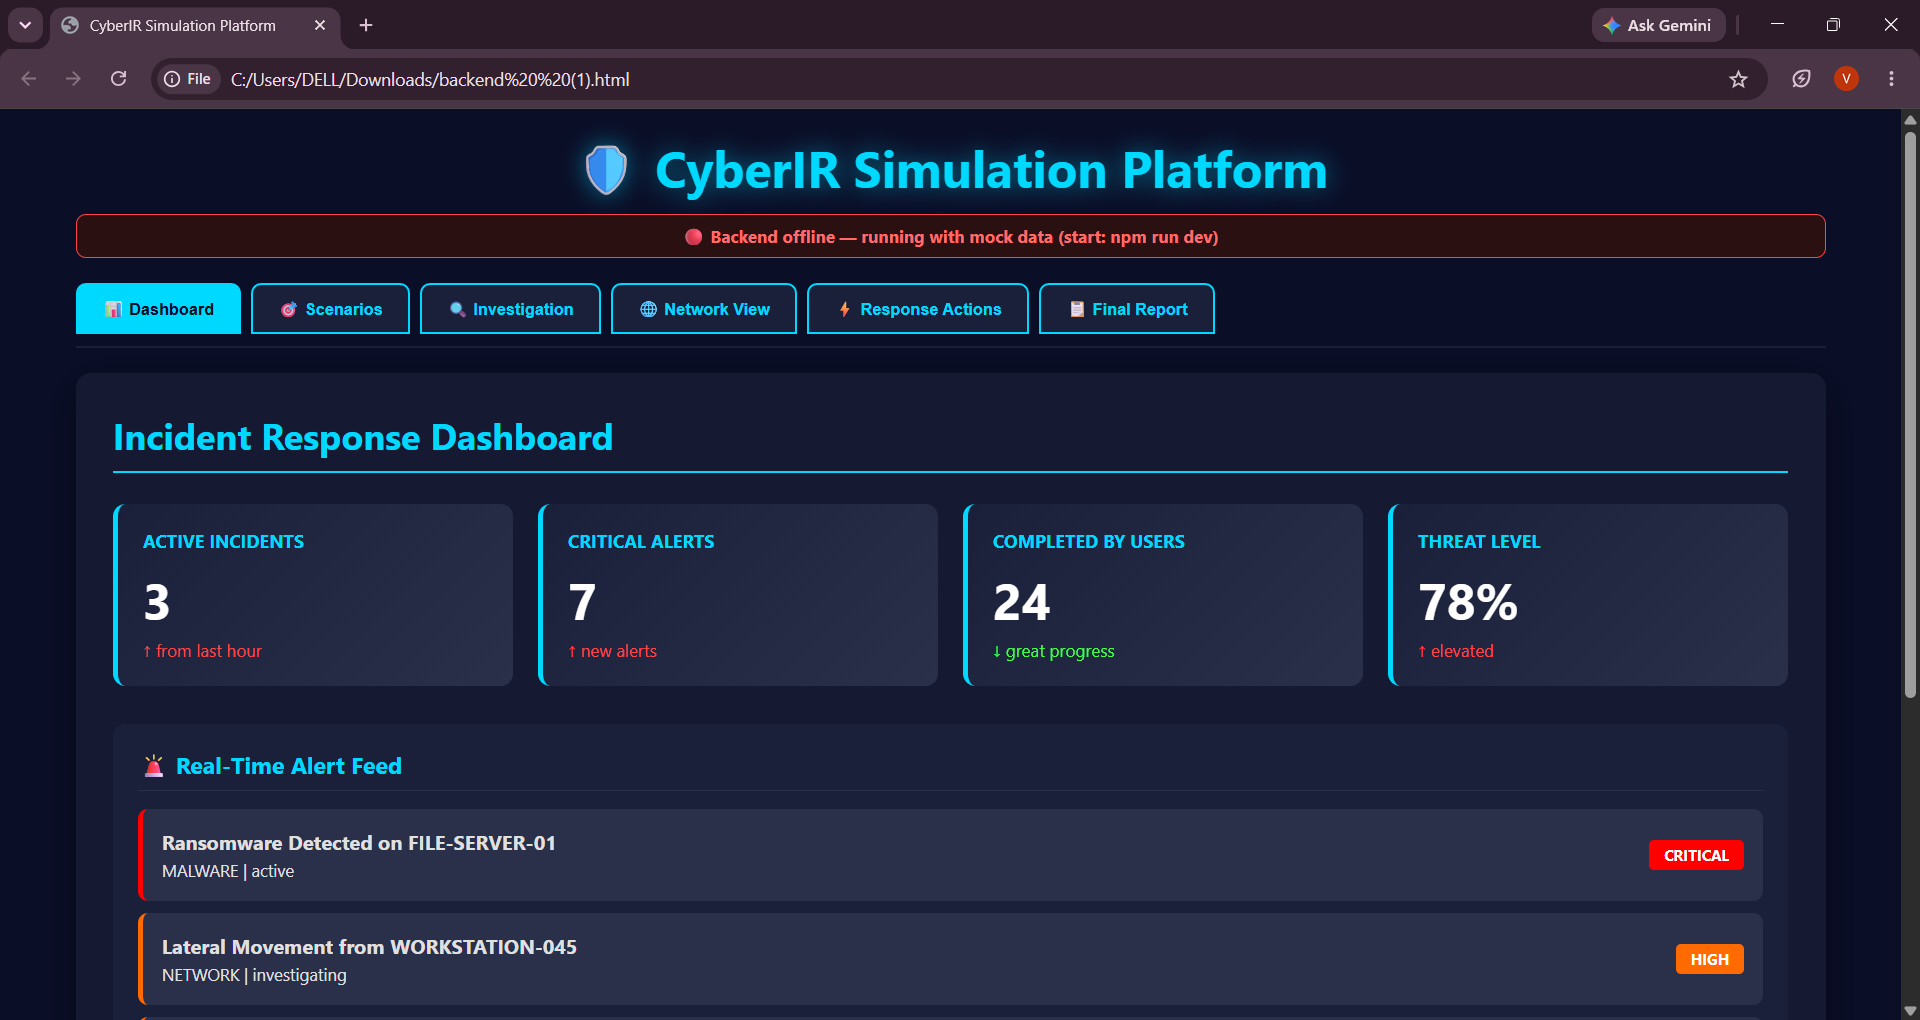
Task: Click the scrollbar down arrow
Action: click(x=1910, y=1011)
